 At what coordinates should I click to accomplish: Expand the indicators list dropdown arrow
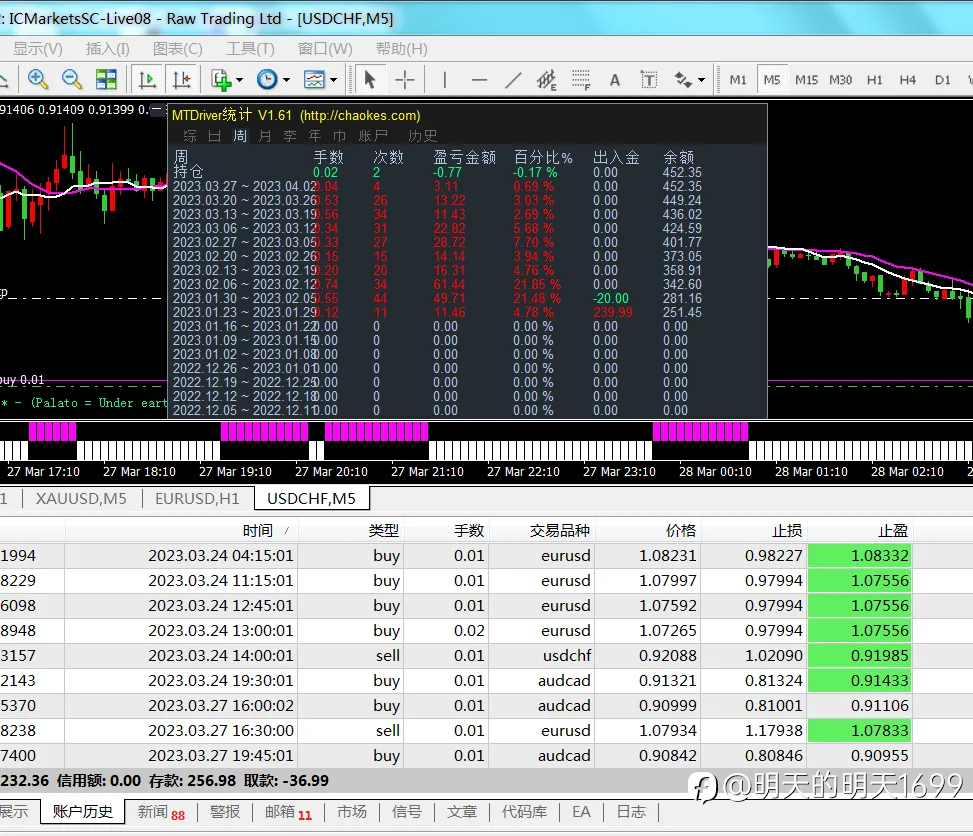(239, 80)
